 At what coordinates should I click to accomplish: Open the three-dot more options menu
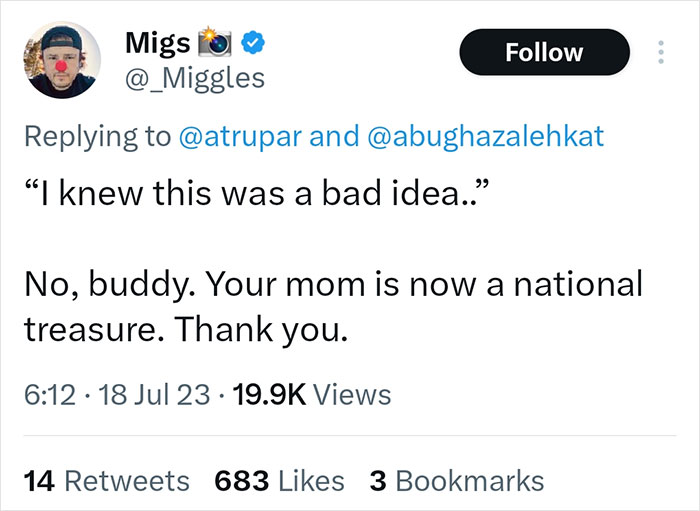tap(658, 52)
